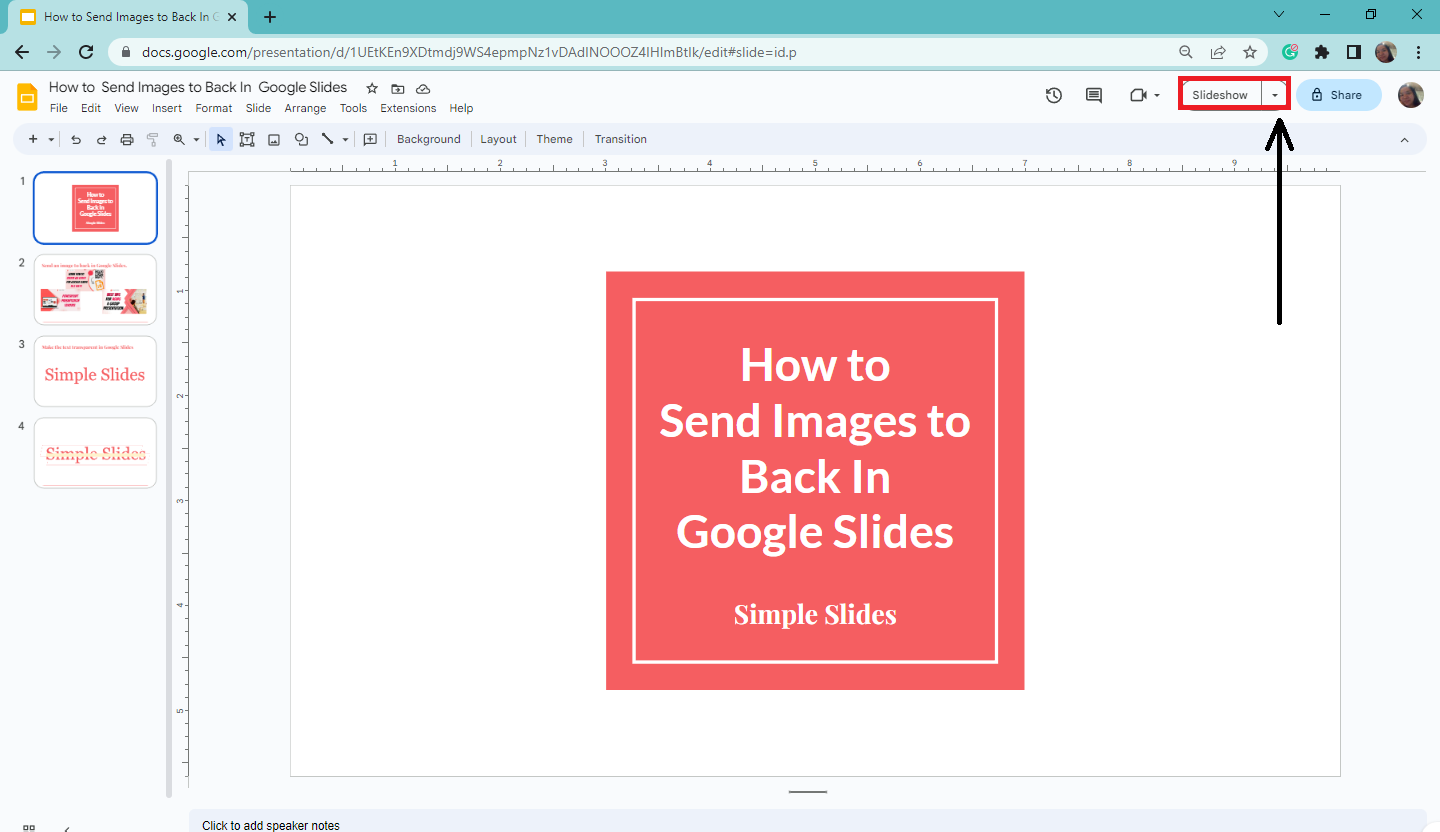Click the Share button
The image size is (1440, 832).
coord(1338,95)
